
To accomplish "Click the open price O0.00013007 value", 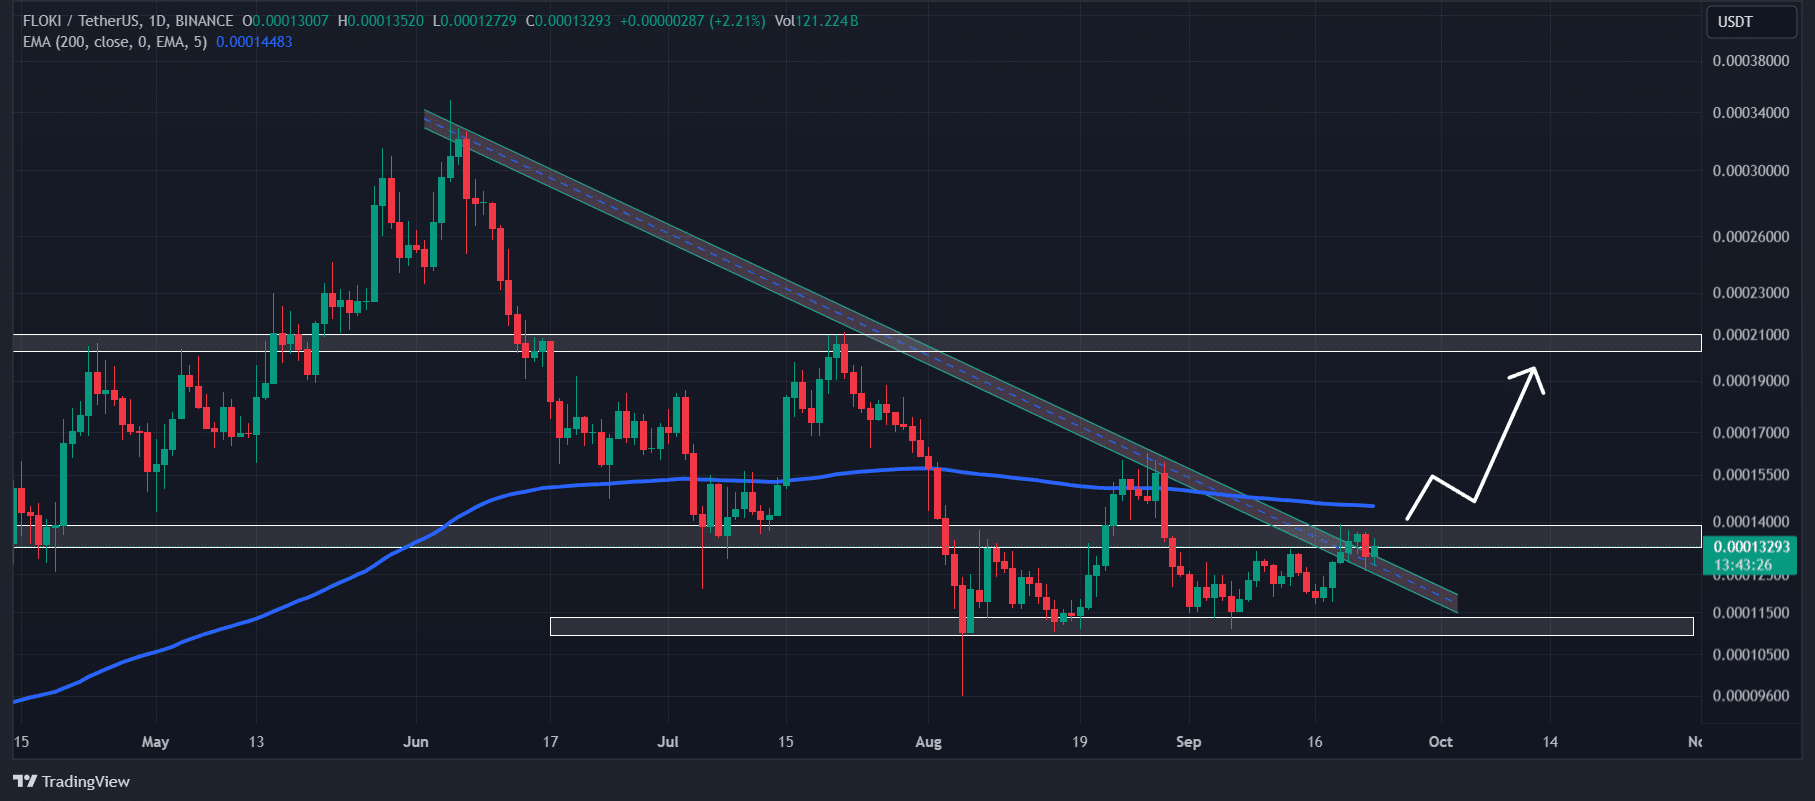I will click(285, 21).
